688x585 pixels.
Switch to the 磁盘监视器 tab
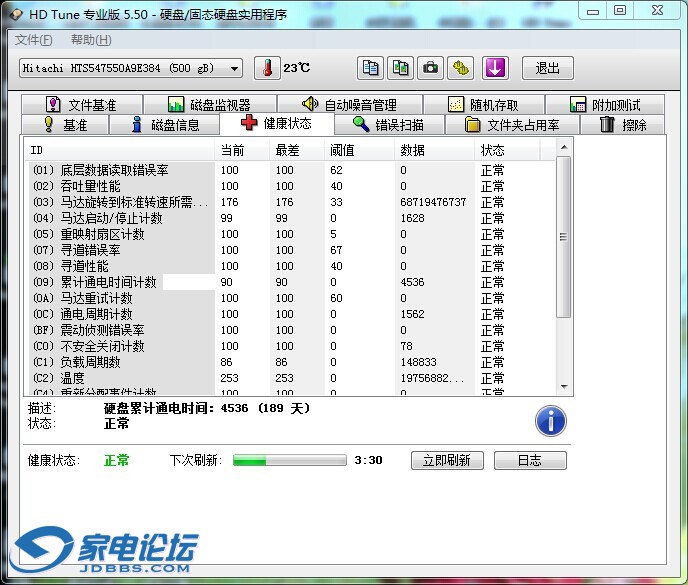(x=210, y=104)
